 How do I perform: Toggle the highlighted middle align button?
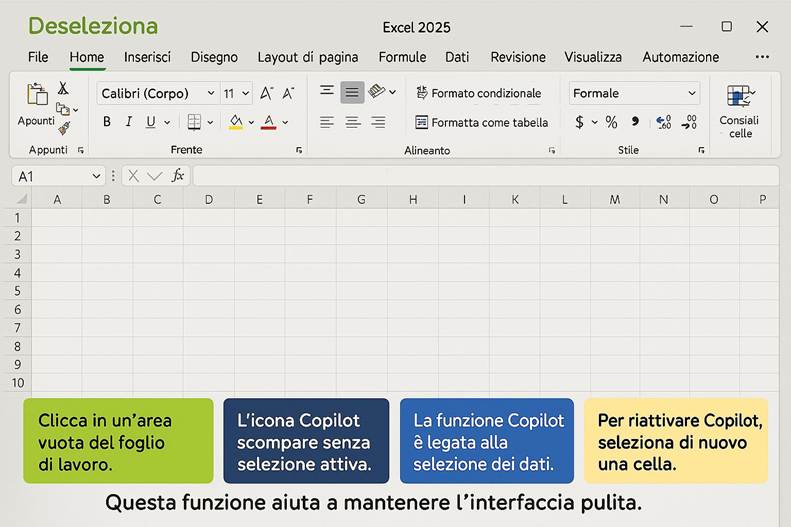[x=352, y=92]
